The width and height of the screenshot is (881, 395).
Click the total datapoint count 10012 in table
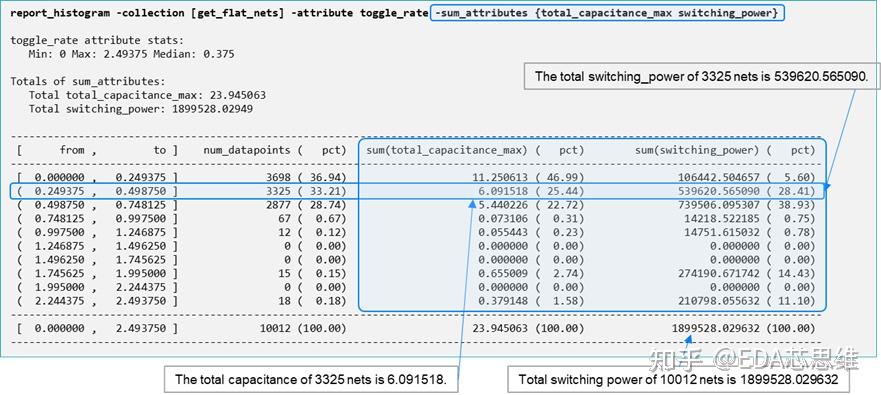click(x=274, y=329)
